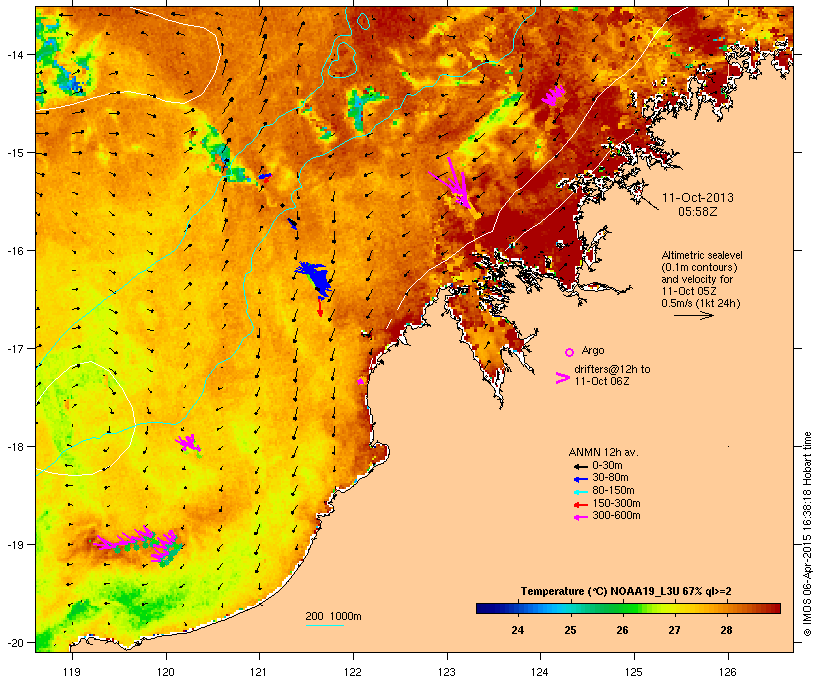Click the longitude axis label 120
Viewport: 820px width, 680px height.
tap(166, 672)
